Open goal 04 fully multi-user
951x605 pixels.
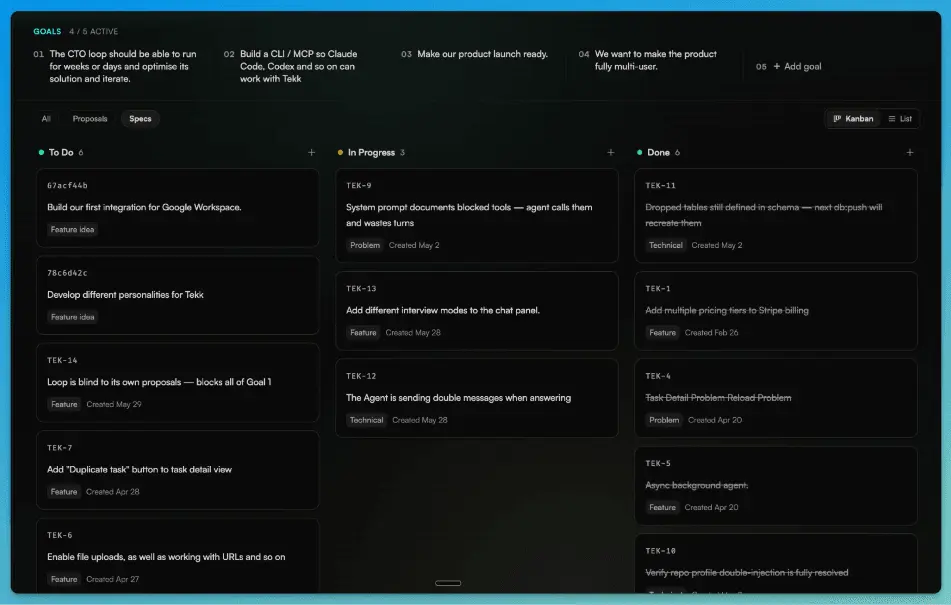(x=648, y=60)
